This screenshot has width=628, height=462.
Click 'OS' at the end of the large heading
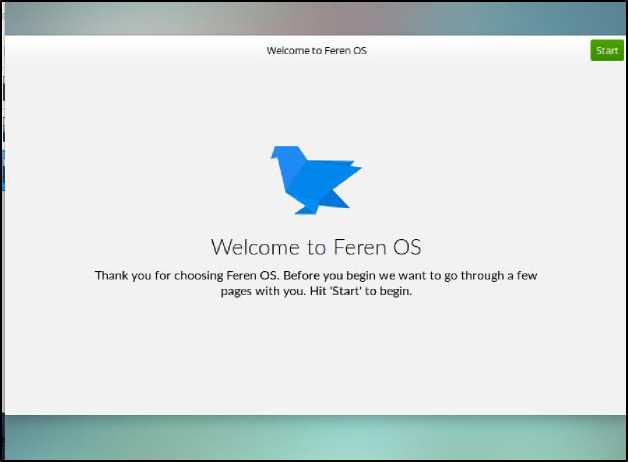pos(407,247)
